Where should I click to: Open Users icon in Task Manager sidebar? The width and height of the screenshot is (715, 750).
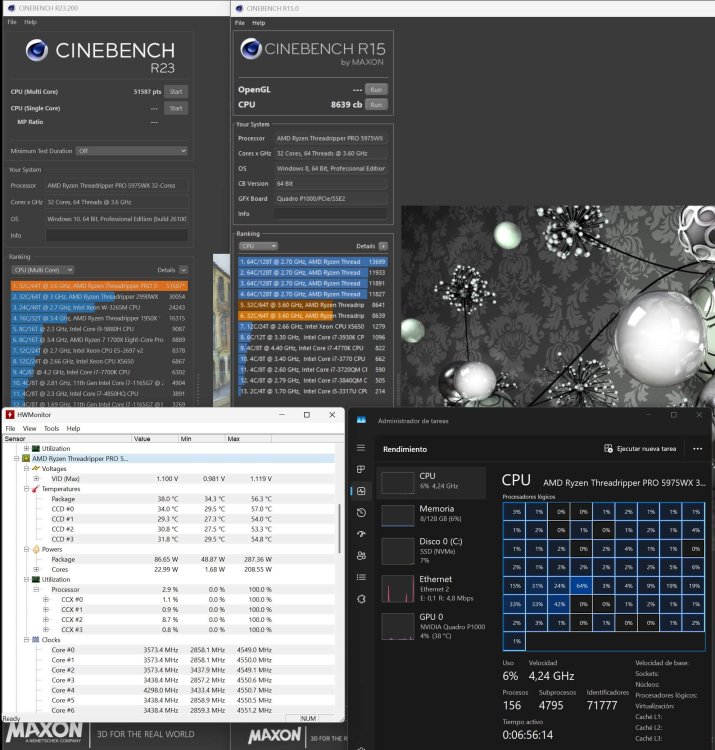(x=361, y=556)
